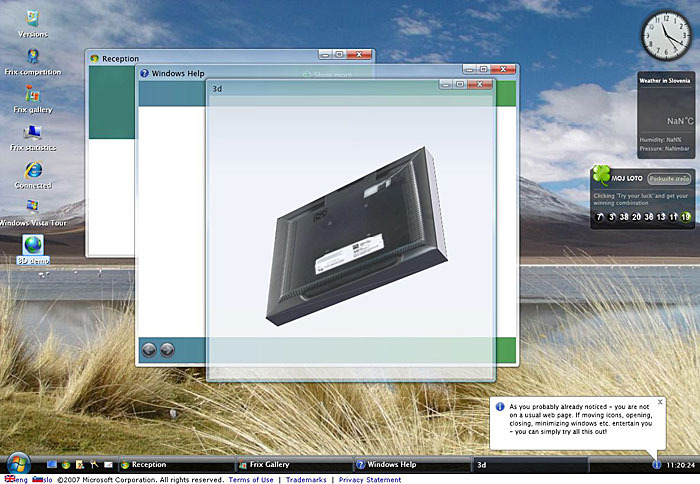Click the Weather in Slovenia gadget
The image size is (700, 484).
666,115
